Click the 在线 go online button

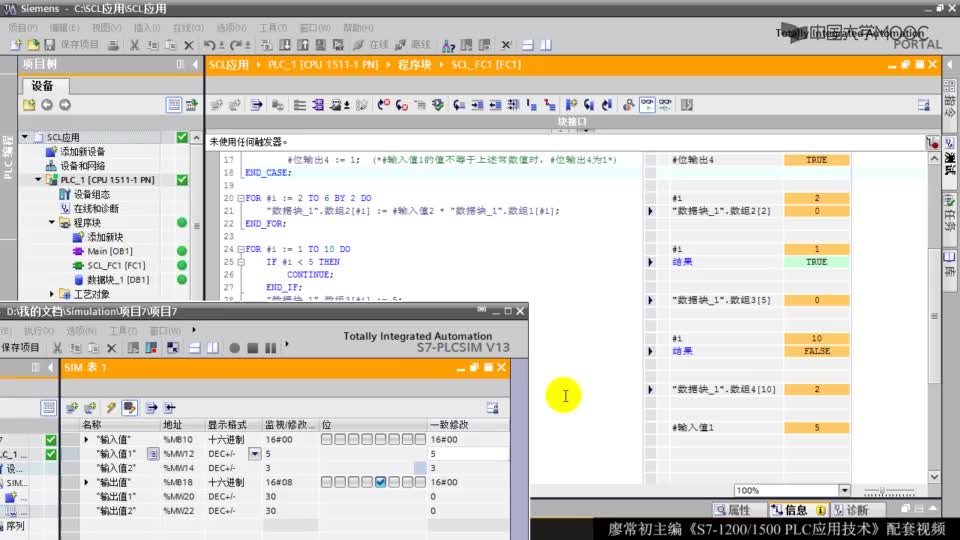click(372, 45)
